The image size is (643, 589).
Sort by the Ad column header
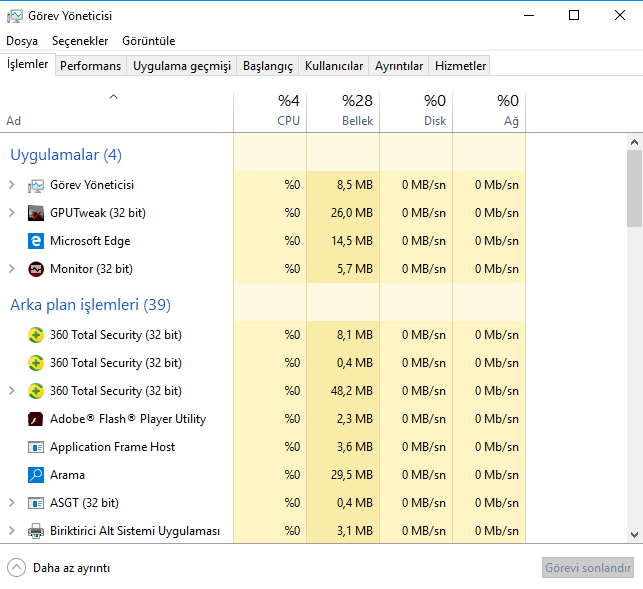tap(116, 112)
